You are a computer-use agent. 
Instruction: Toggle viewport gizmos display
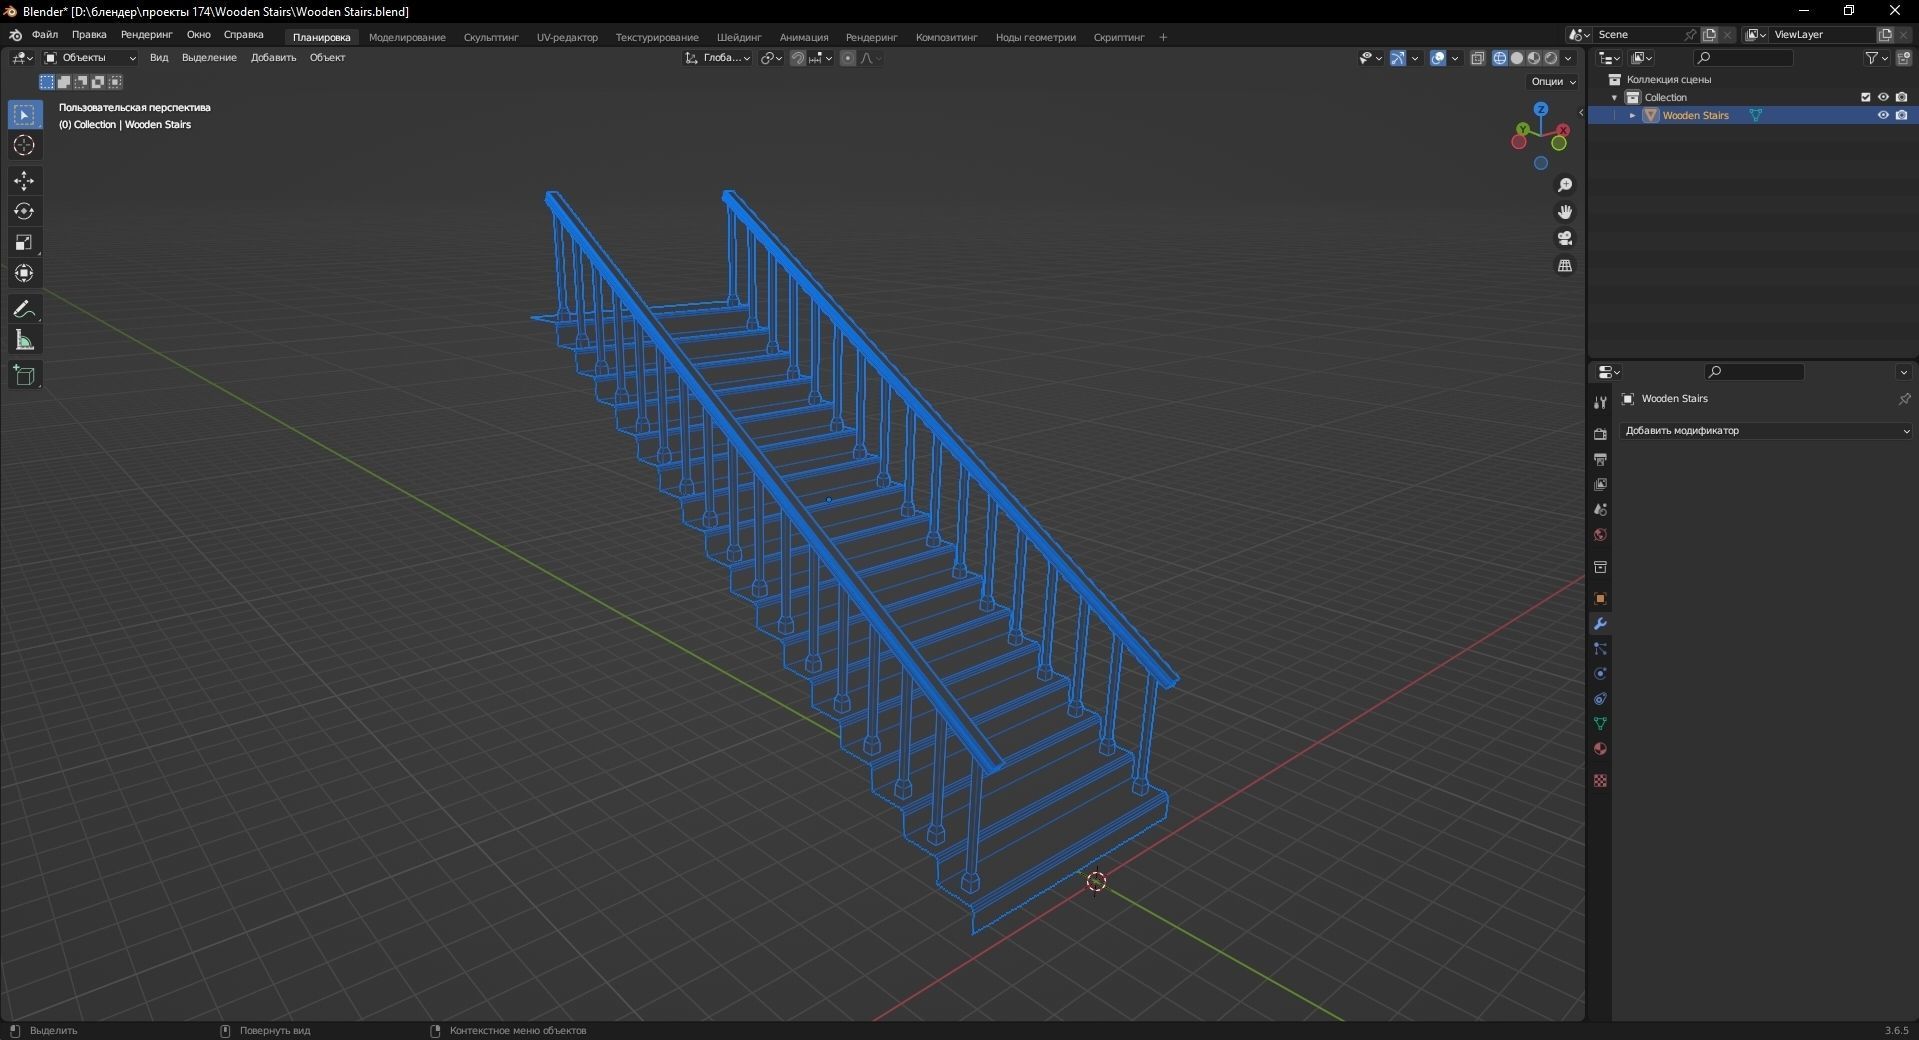[1398, 58]
